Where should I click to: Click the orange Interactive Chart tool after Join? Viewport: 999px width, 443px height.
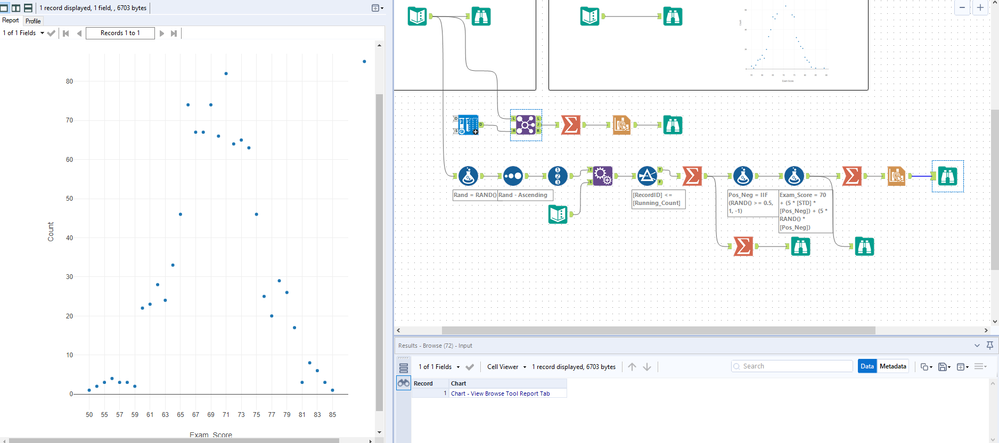[622, 125]
